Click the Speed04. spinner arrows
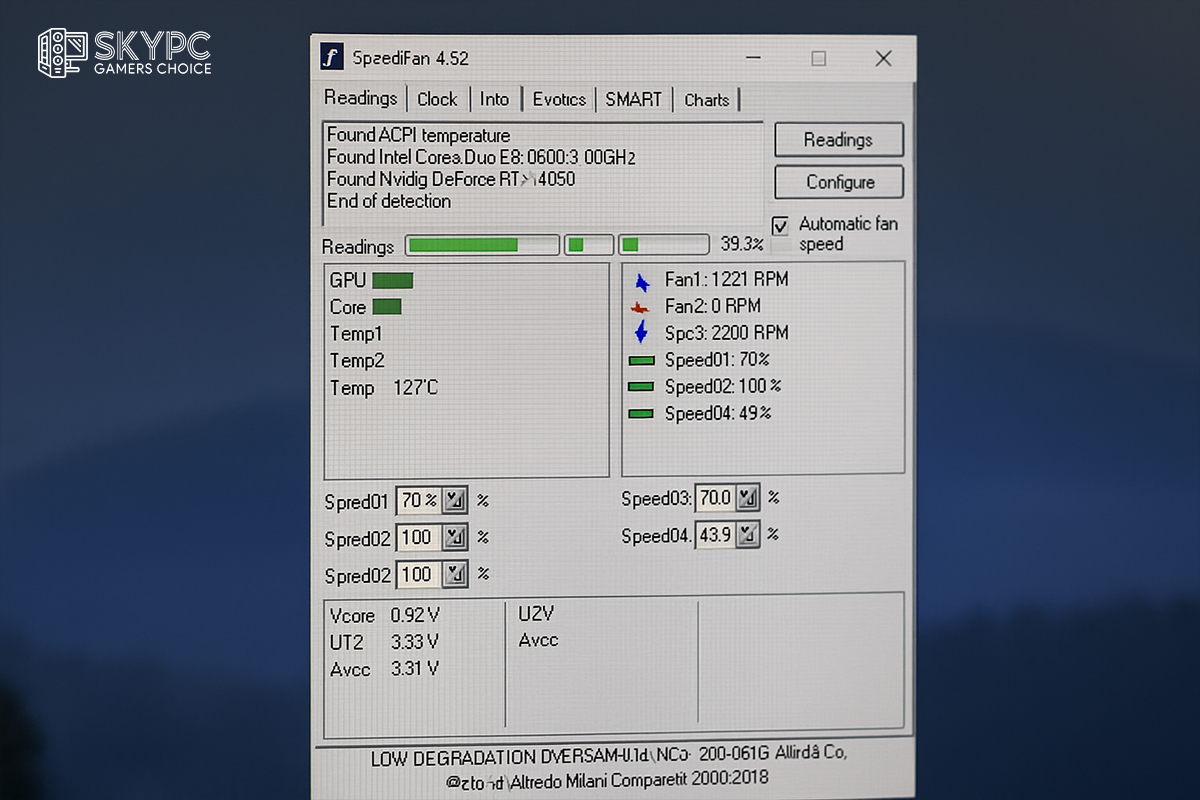 tap(748, 535)
